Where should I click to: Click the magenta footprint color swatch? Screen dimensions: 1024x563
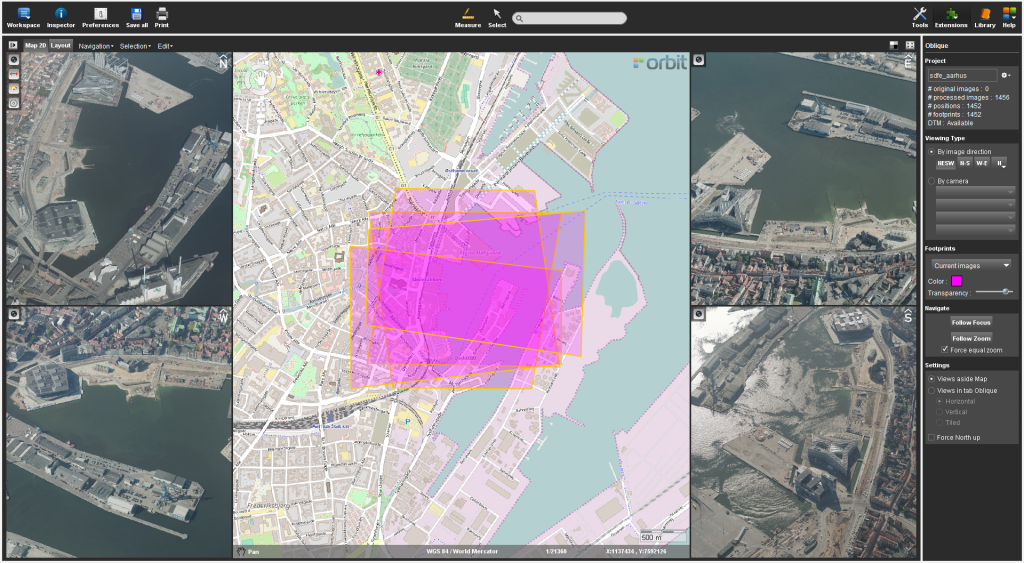[956, 281]
